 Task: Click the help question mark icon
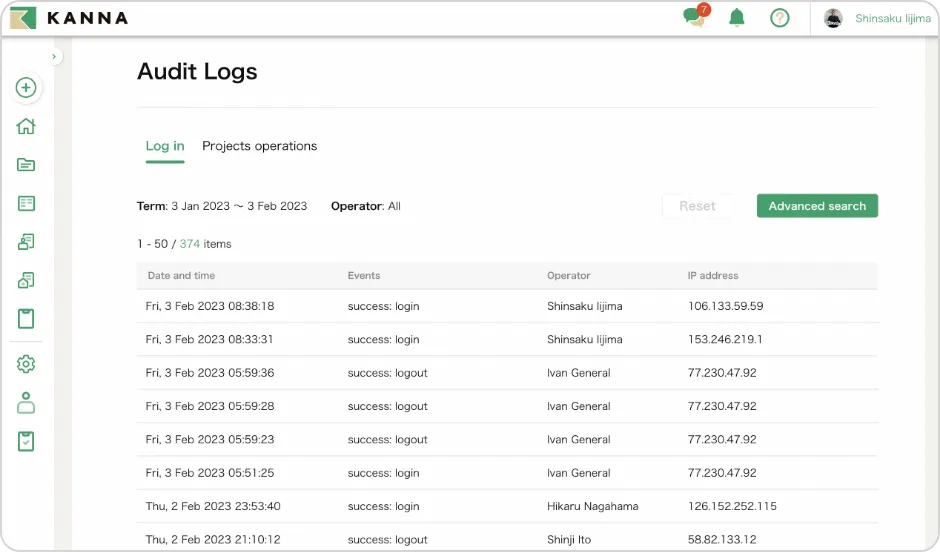(780, 18)
